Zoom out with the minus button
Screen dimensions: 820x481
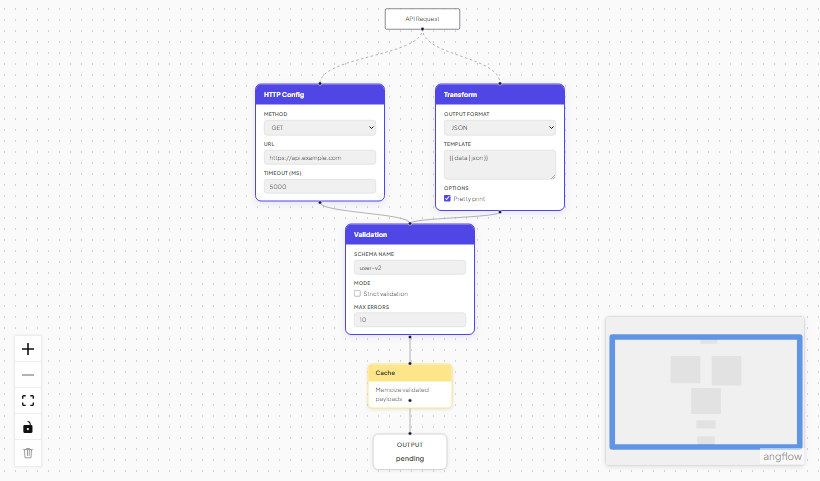(28, 375)
